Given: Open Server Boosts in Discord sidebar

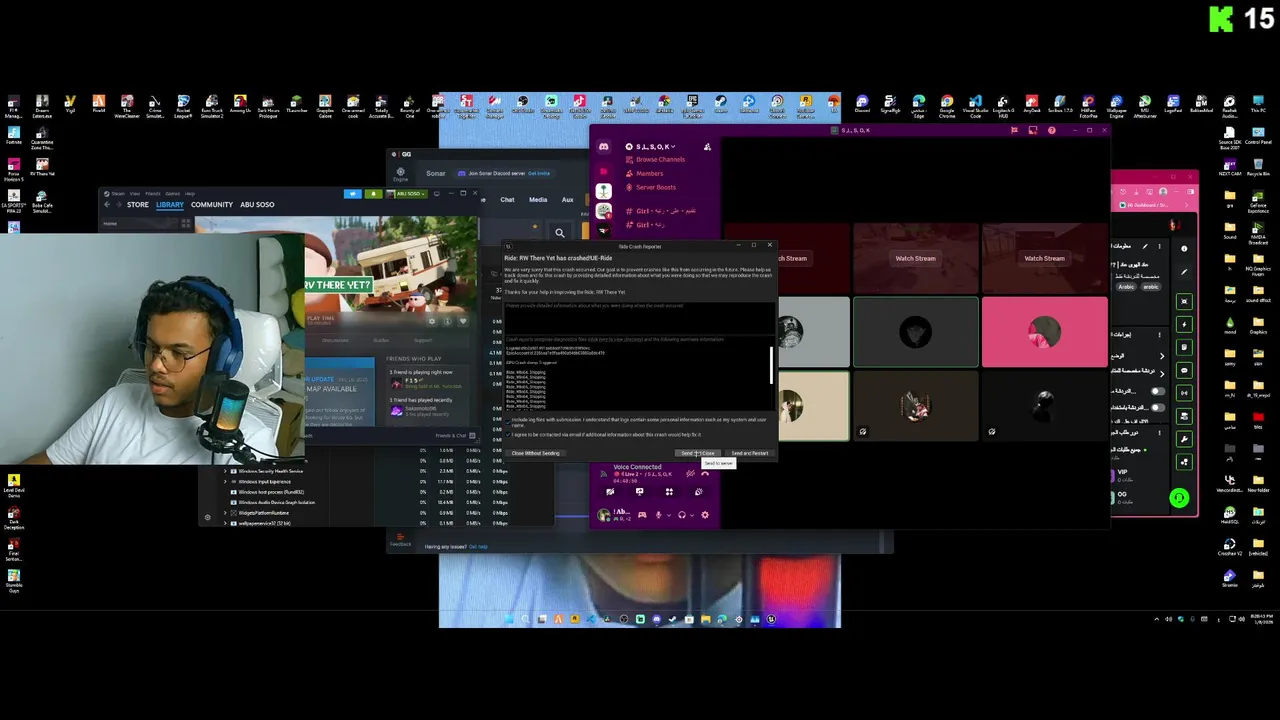Looking at the screenshot, I should [x=655, y=187].
